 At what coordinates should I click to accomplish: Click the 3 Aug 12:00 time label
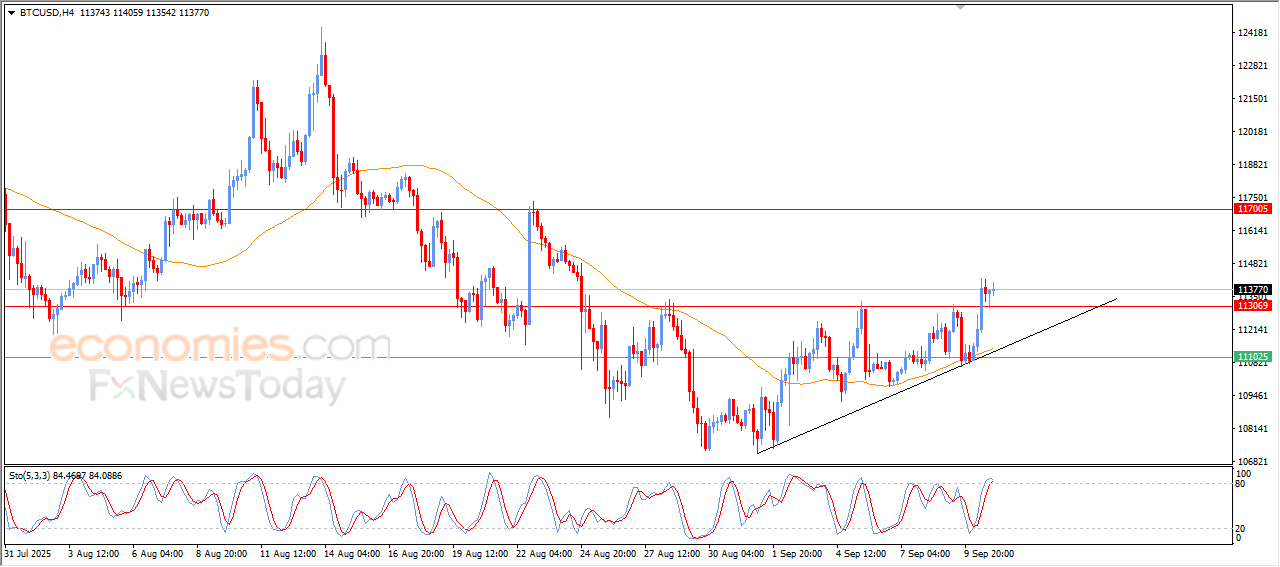(x=93, y=553)
